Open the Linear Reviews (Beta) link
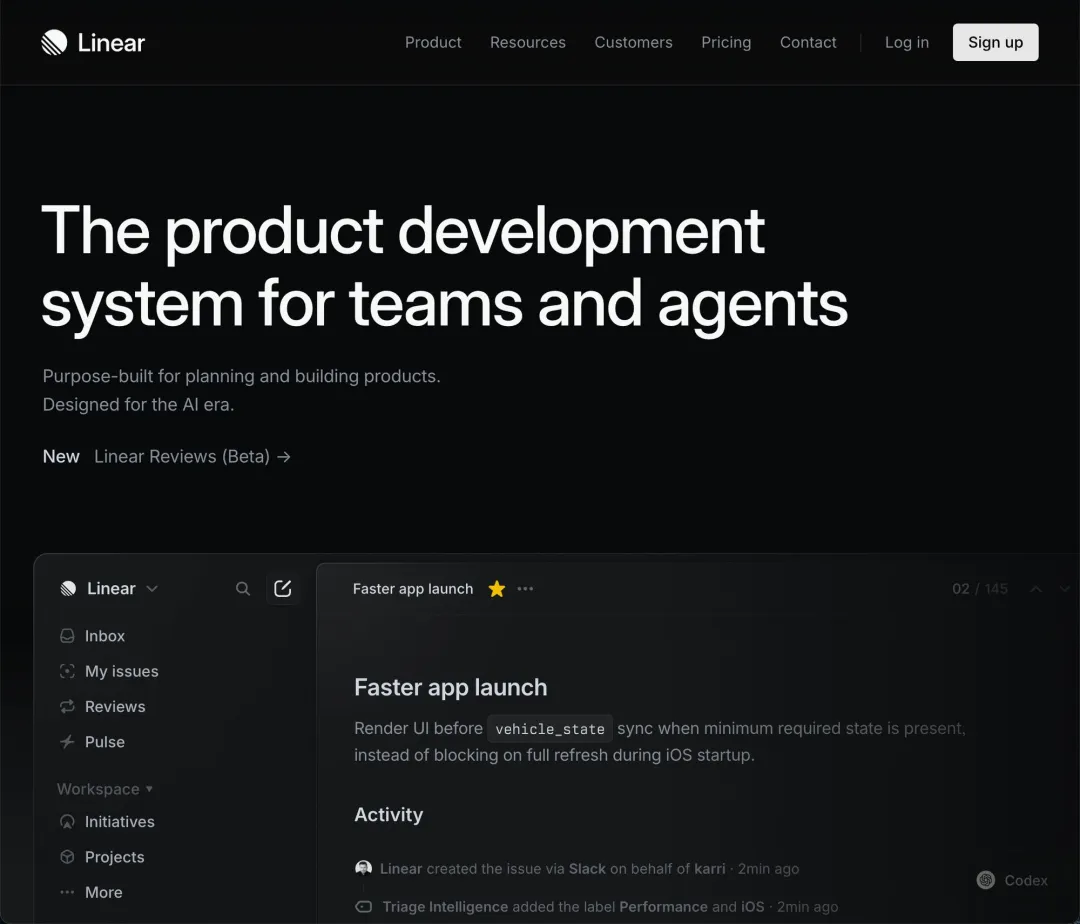Image resolution: width=1080 pixels, height=924 pixels. 192,456
